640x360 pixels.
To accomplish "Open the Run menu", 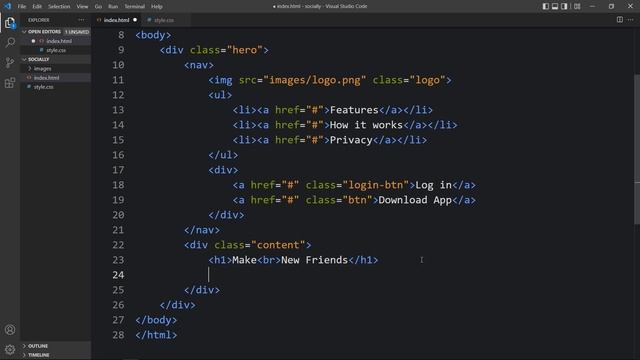I will (x=113, y=6).
